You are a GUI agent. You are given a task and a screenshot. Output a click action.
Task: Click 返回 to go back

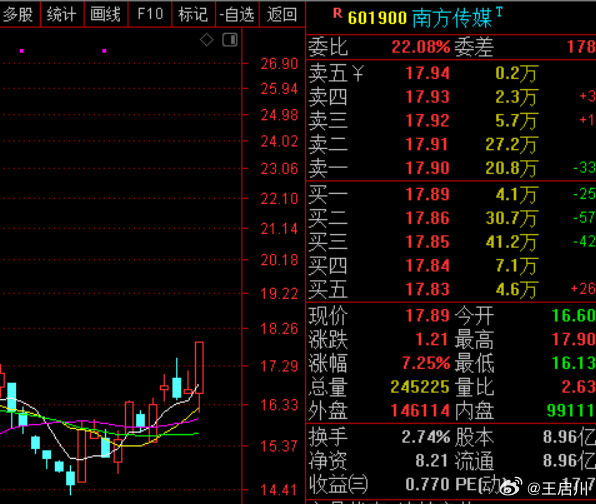pos(282,14)
